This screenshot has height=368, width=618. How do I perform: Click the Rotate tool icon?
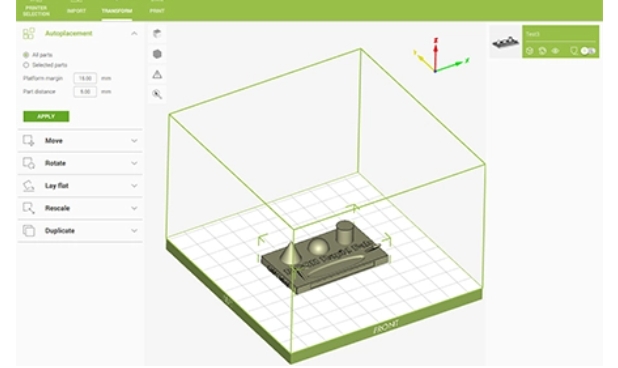(28, 163)
